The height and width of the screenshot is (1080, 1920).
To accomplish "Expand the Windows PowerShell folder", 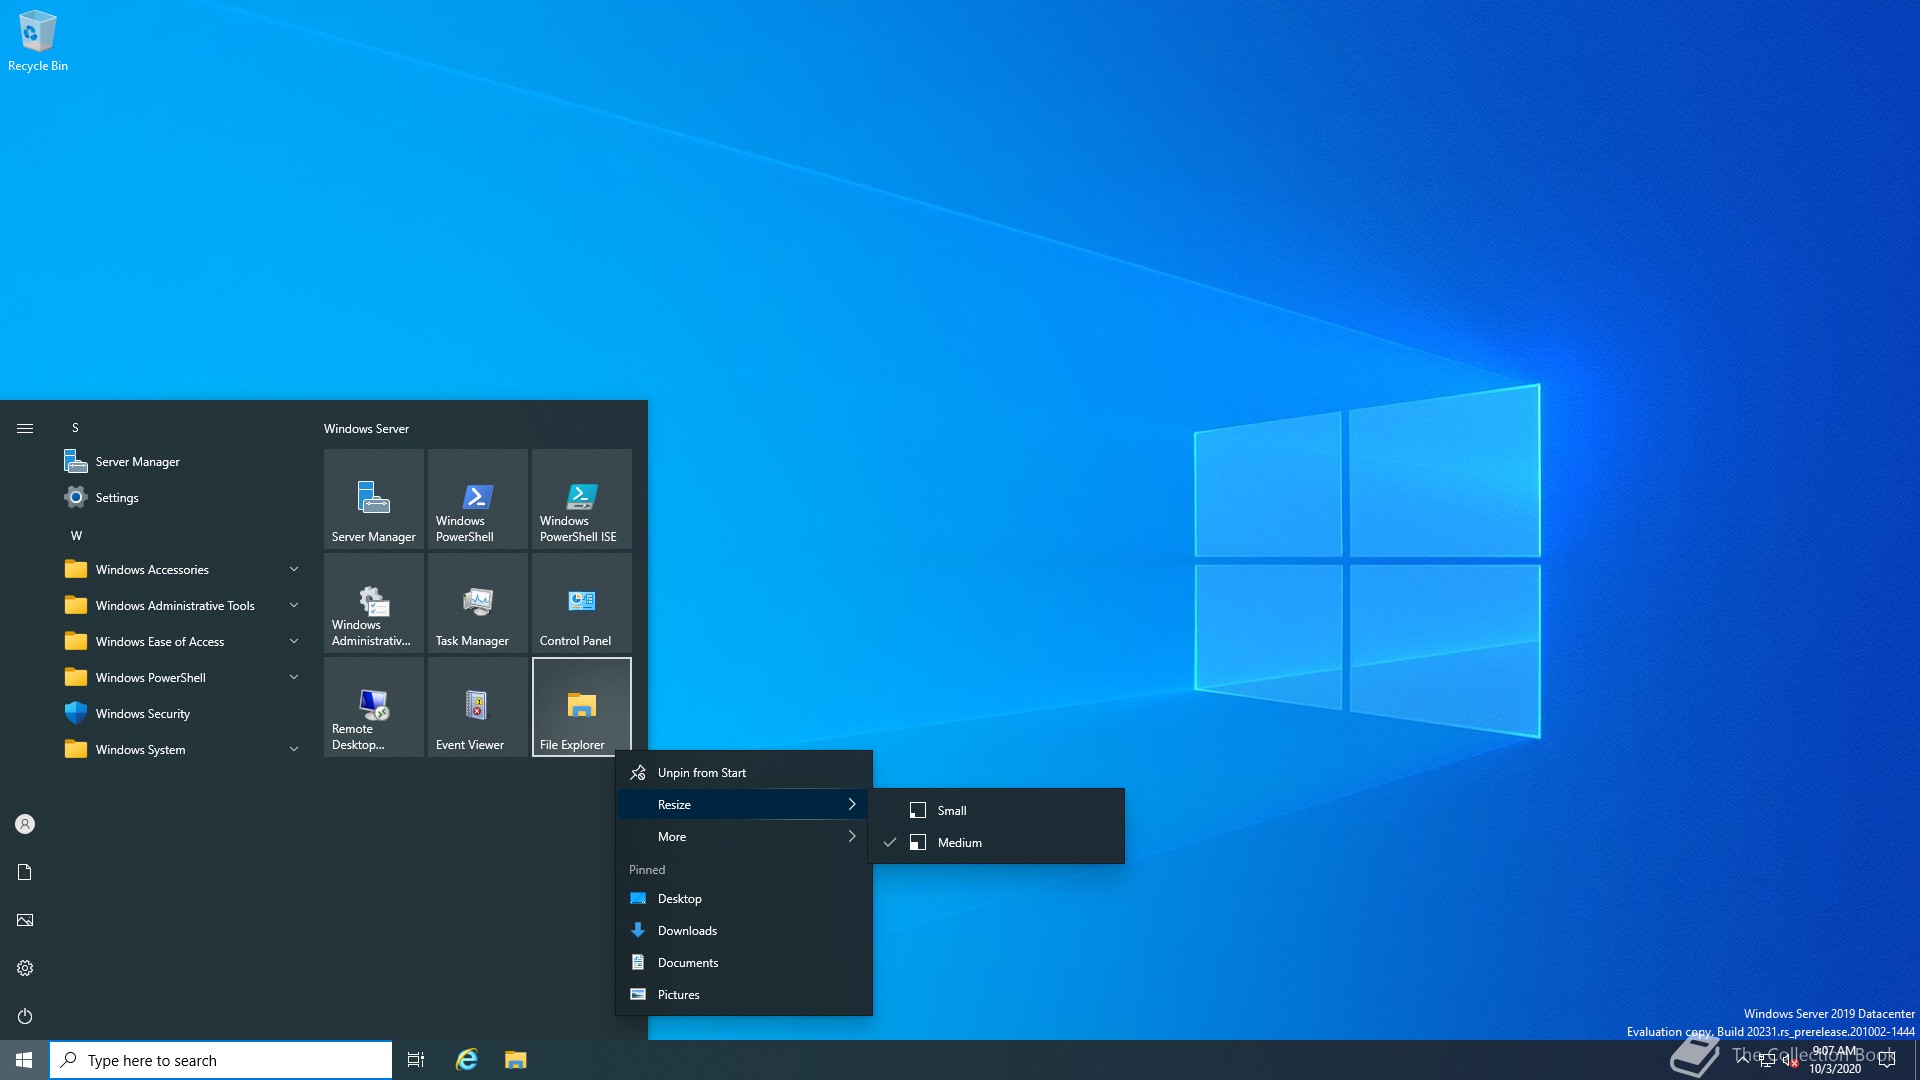I will pos(182,677).
